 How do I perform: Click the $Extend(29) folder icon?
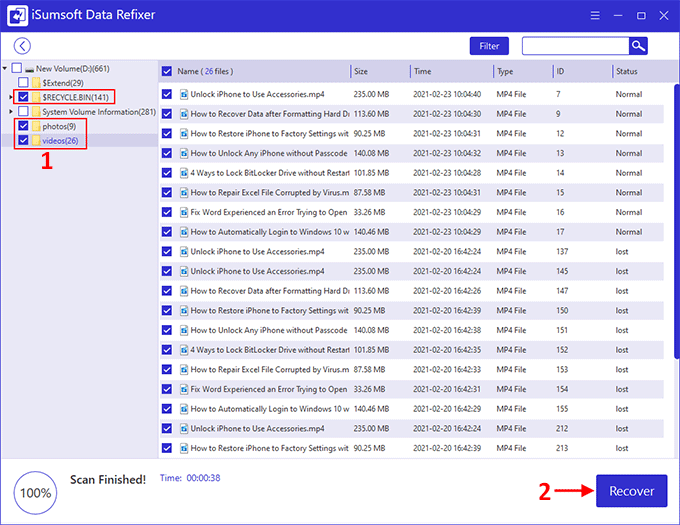(36, 82)
